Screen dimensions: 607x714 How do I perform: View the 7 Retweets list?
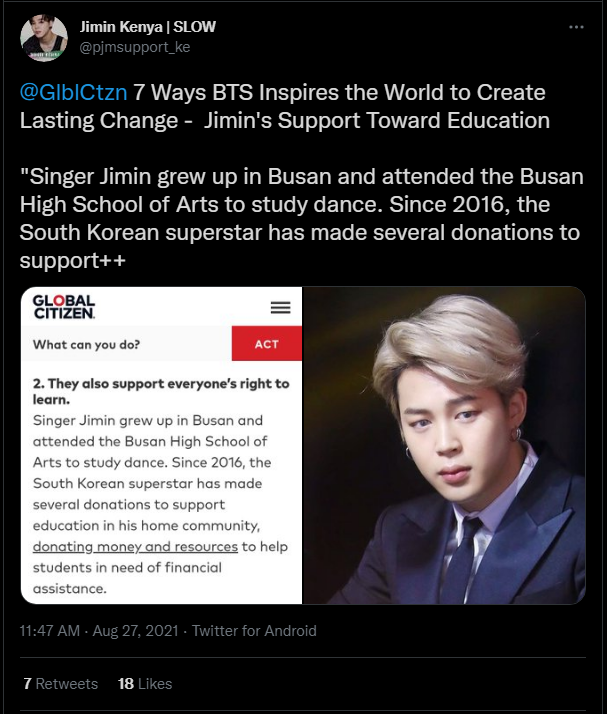pyautogui.click(x=60, y=683)
